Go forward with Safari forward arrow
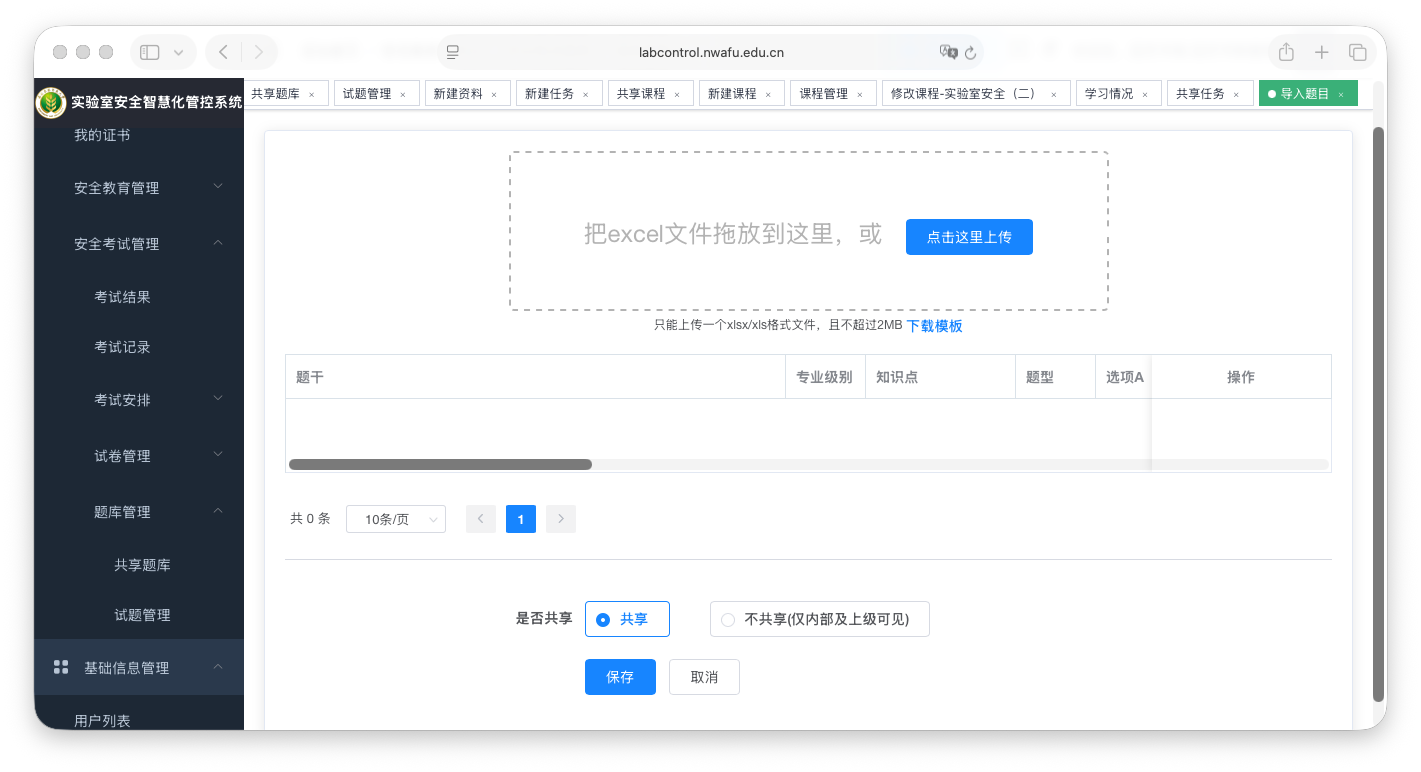Viewport: 1421px width, 772px height. click(259, 52)
